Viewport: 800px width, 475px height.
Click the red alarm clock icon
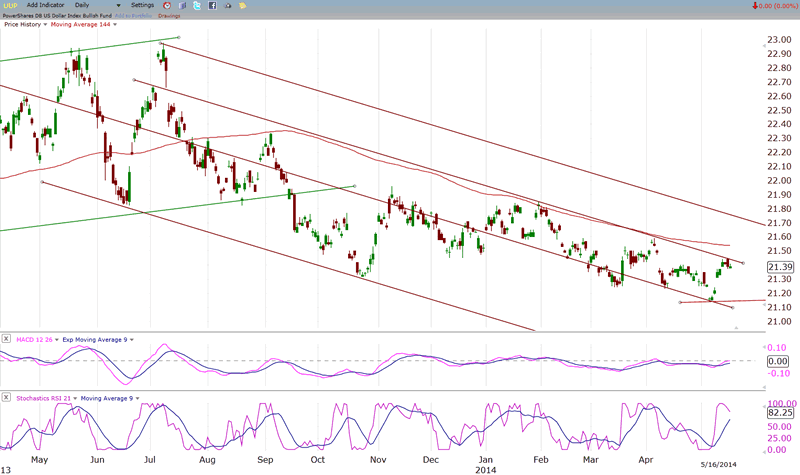click(x=166, y=6)
